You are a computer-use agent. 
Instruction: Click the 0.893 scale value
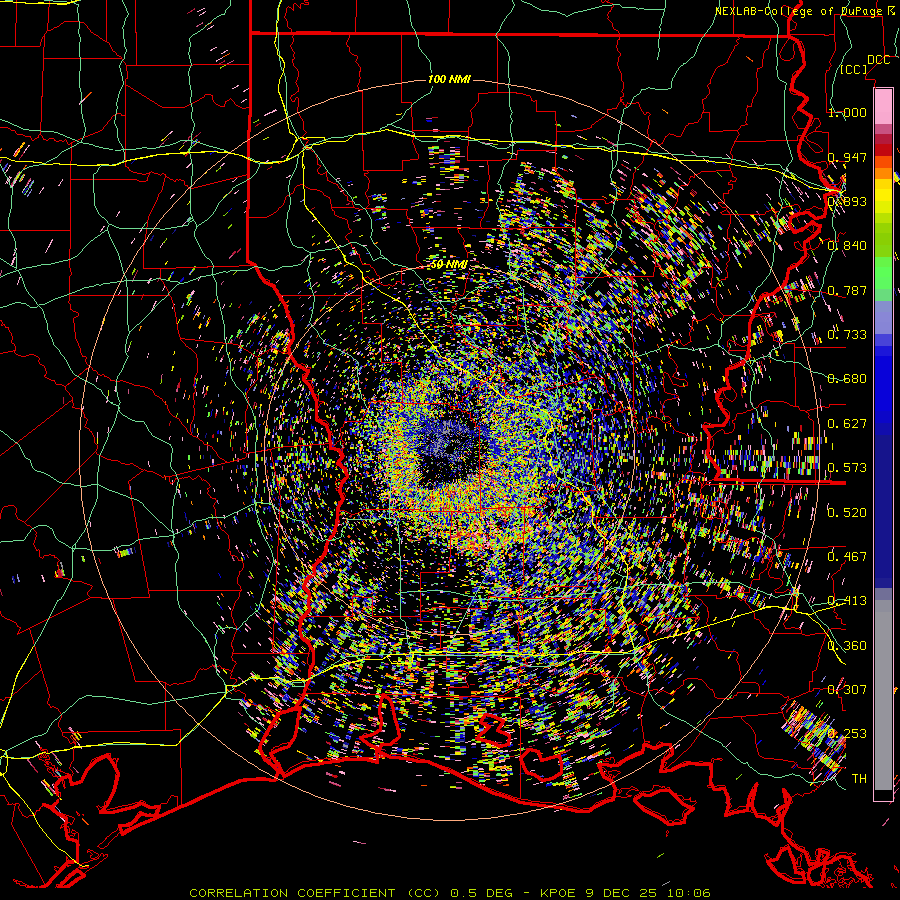(847, 201)
